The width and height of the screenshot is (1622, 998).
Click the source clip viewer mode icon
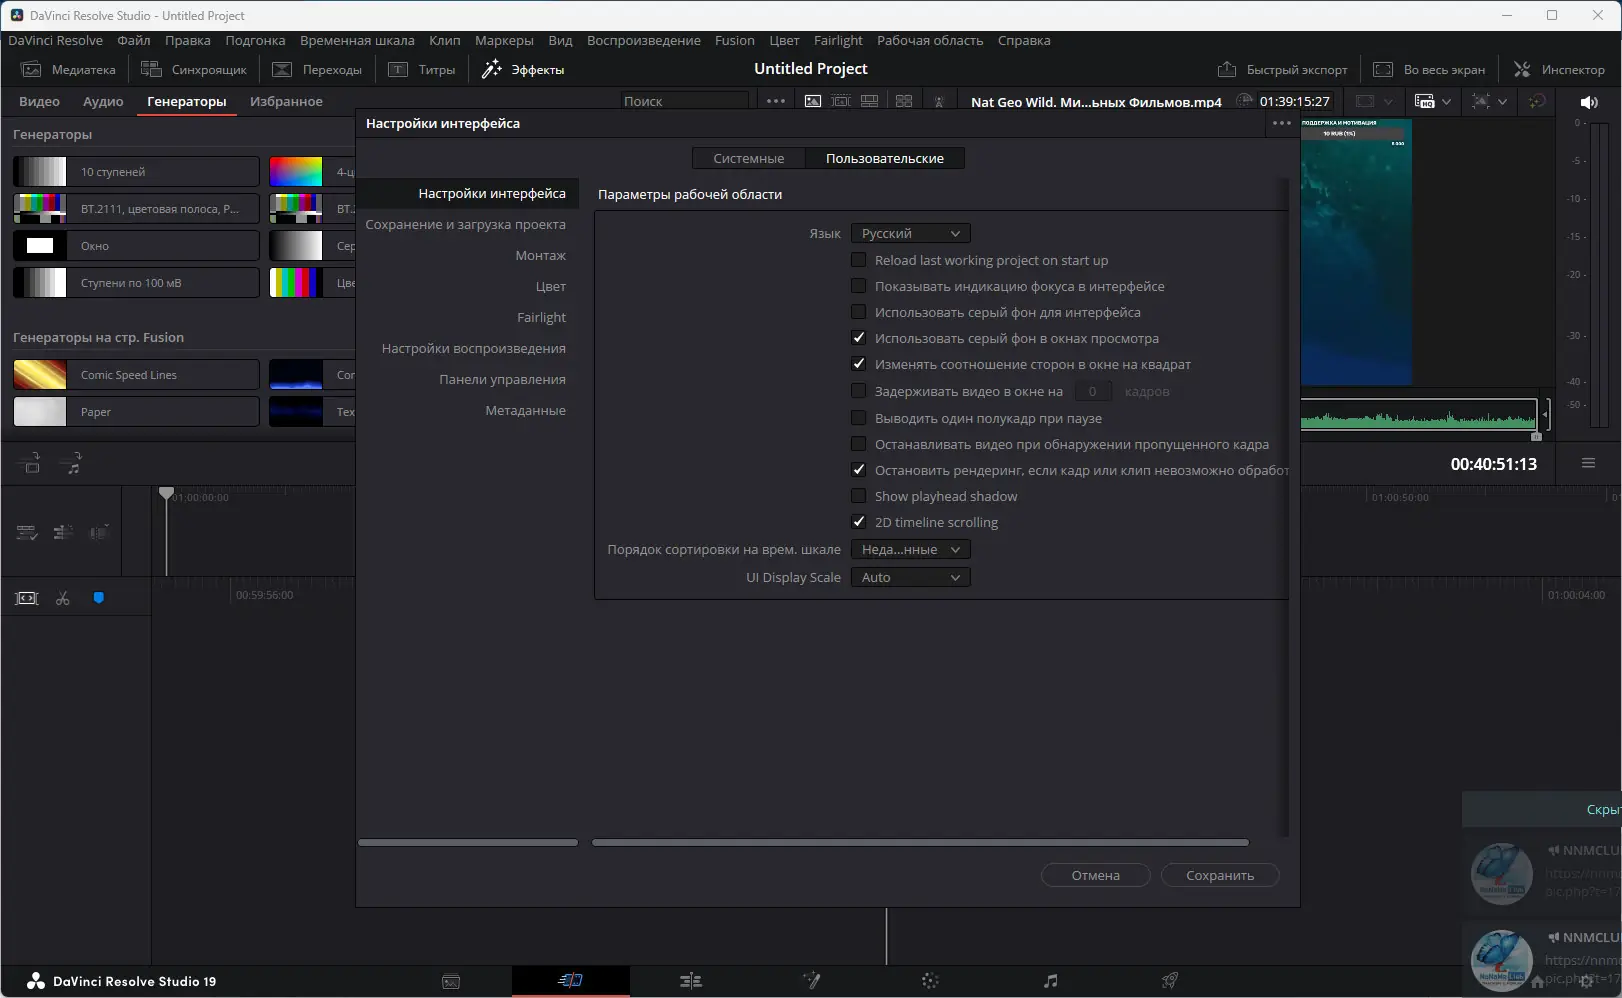point(813,101)
